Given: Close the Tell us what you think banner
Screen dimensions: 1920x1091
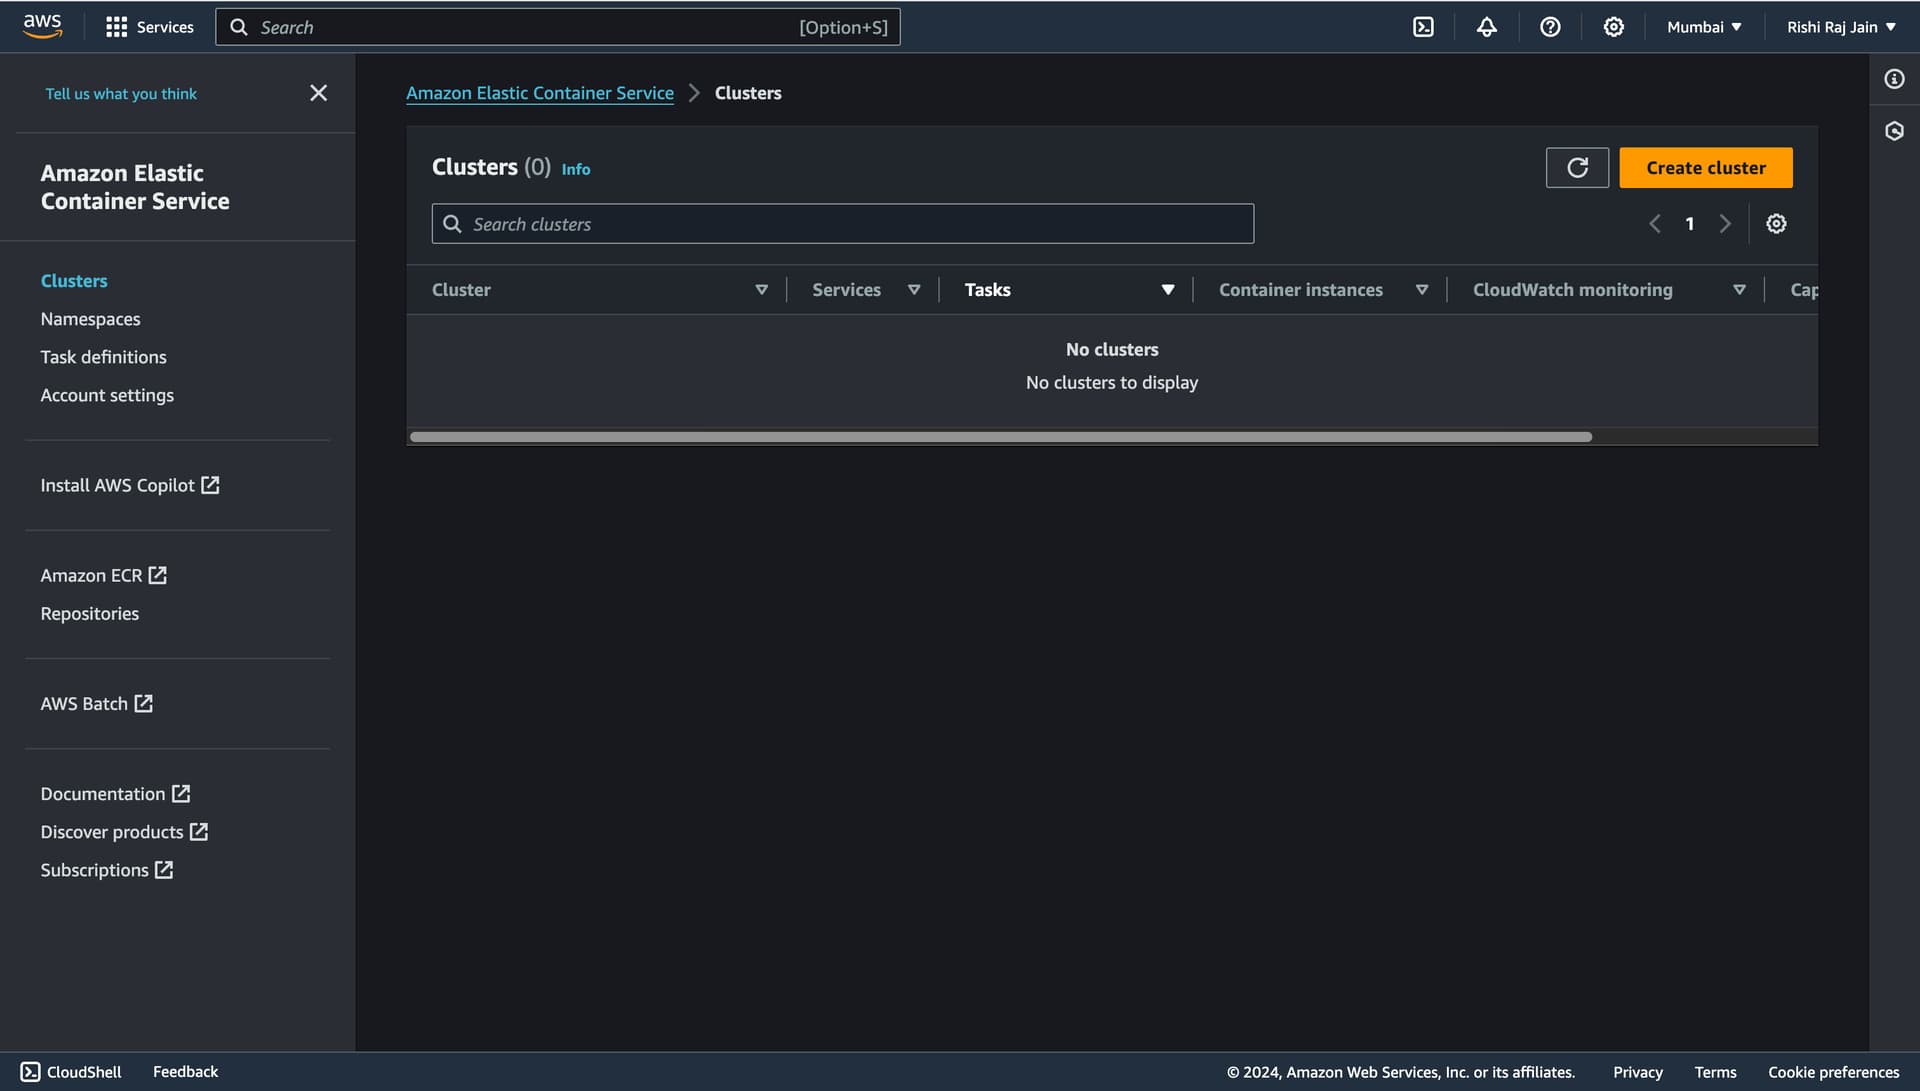Looking at the screenshot, I should tap(318, 93).
